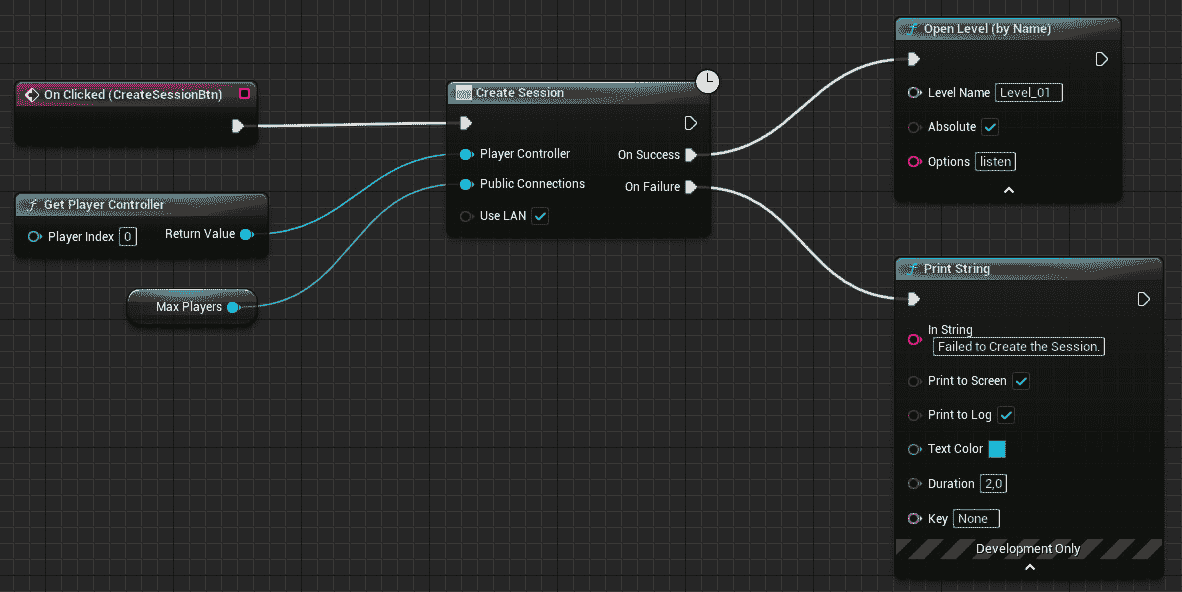Click the Player Index input pin

click(35, 237)
